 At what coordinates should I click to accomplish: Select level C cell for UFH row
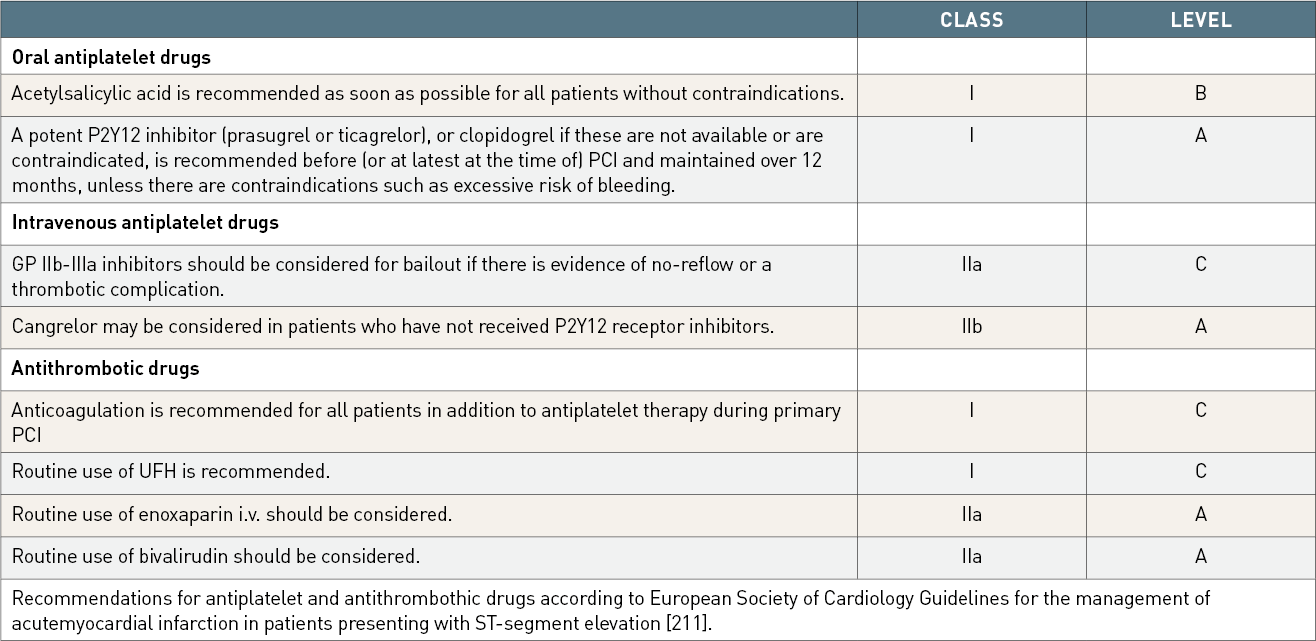(x=1200, y=471)
